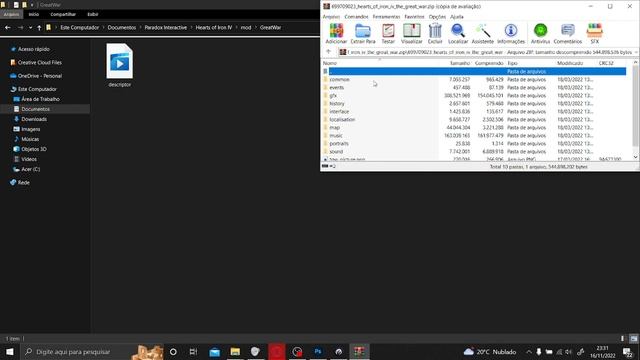Select the interface folder in archive
The height and width of the screenshot is (360, 640).
click(x=339, y=111)
